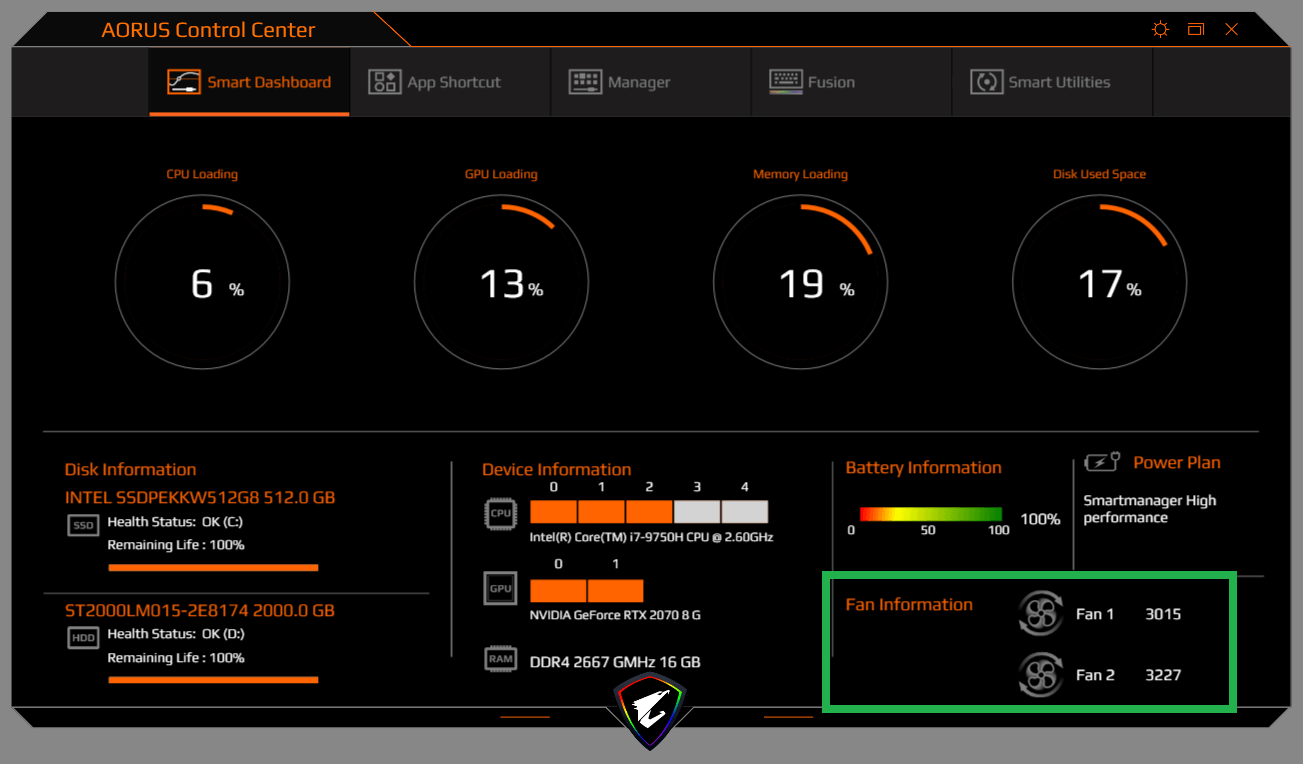Image resolution: width=1303 pixels, height=764 pixels.
Task: Click the Disk Used Space 17% gauge
Action: (1099, 282)
